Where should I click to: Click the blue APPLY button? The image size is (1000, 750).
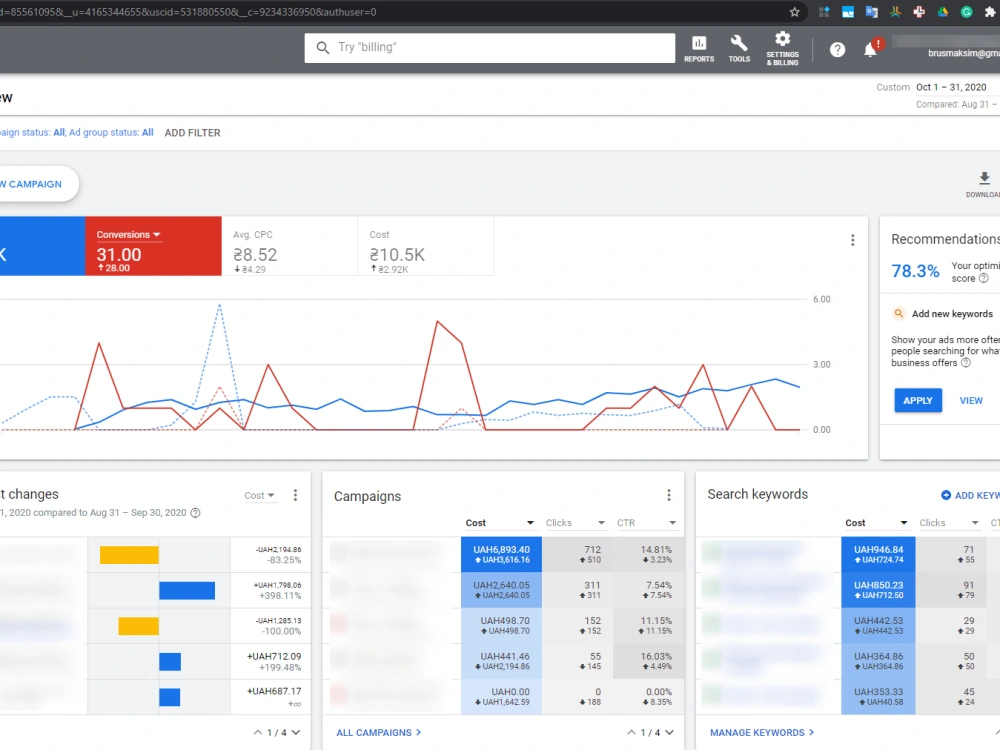(x=918, y=401)
